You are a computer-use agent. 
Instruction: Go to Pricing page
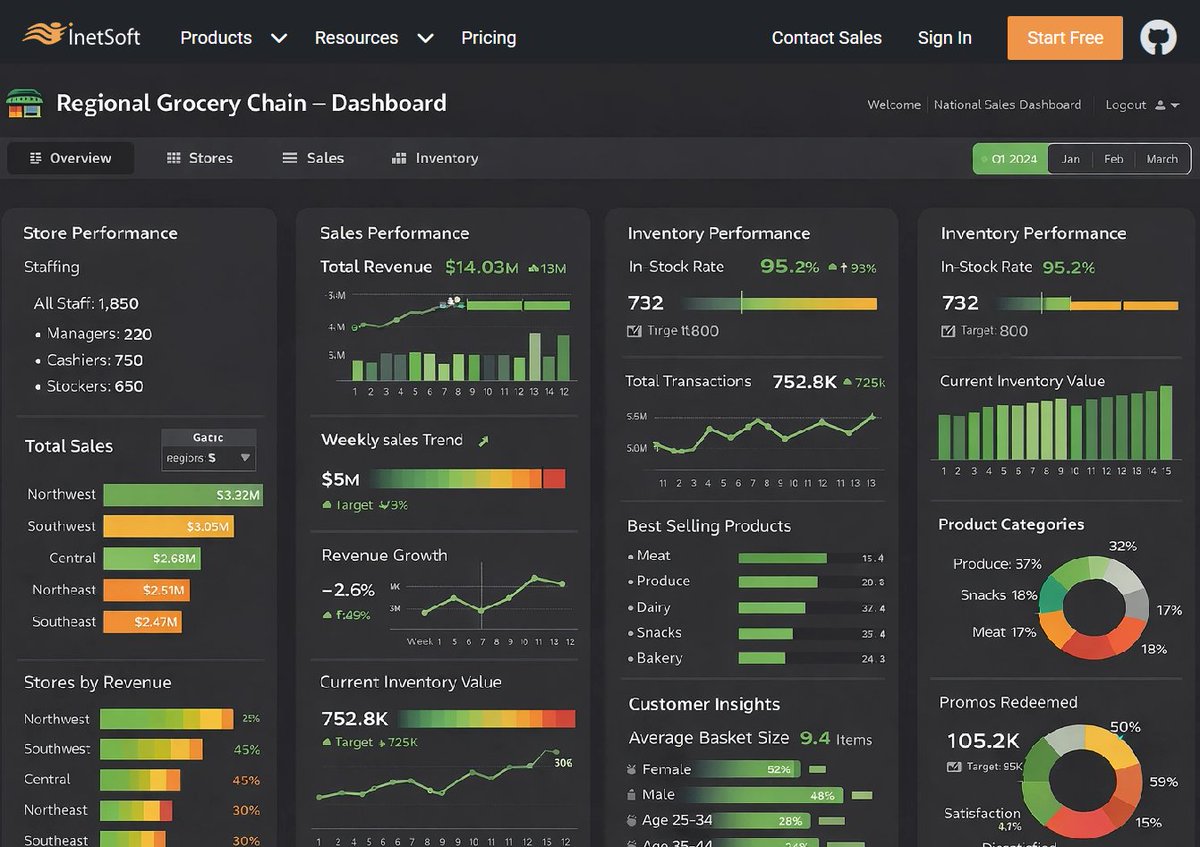[488, 38]
